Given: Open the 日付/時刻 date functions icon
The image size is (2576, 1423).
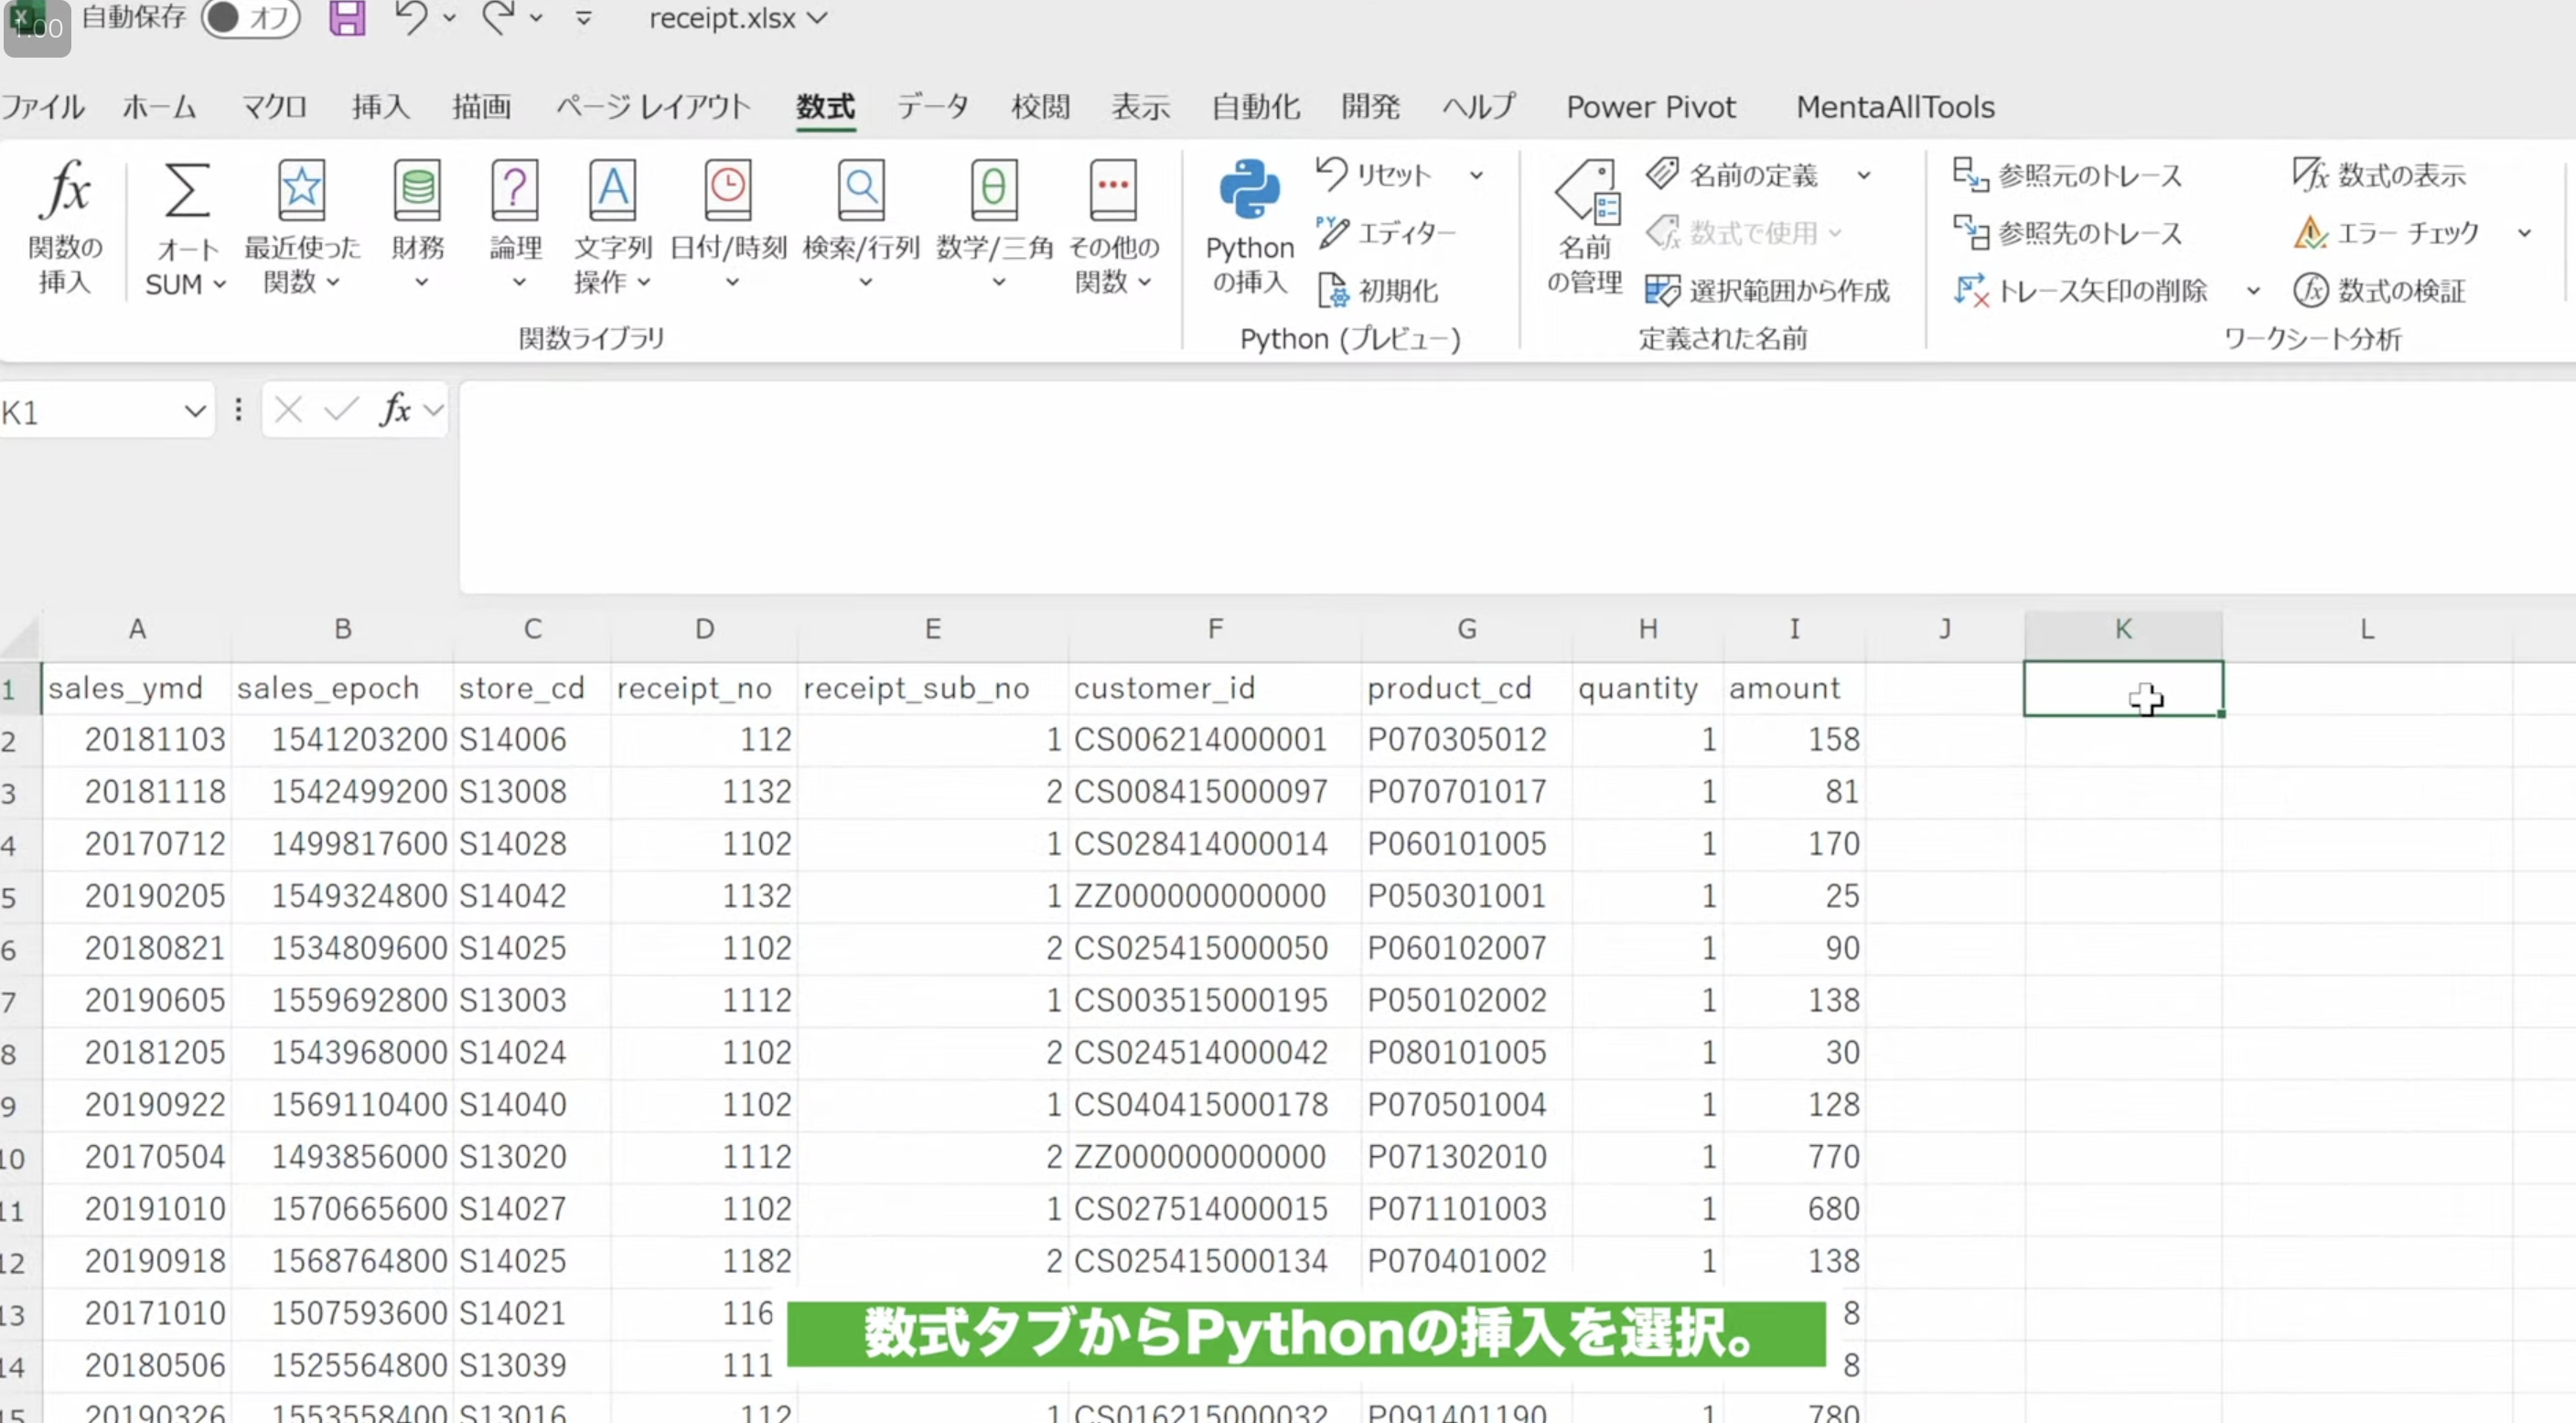Looking at the screenshot, I should [727, 190].
